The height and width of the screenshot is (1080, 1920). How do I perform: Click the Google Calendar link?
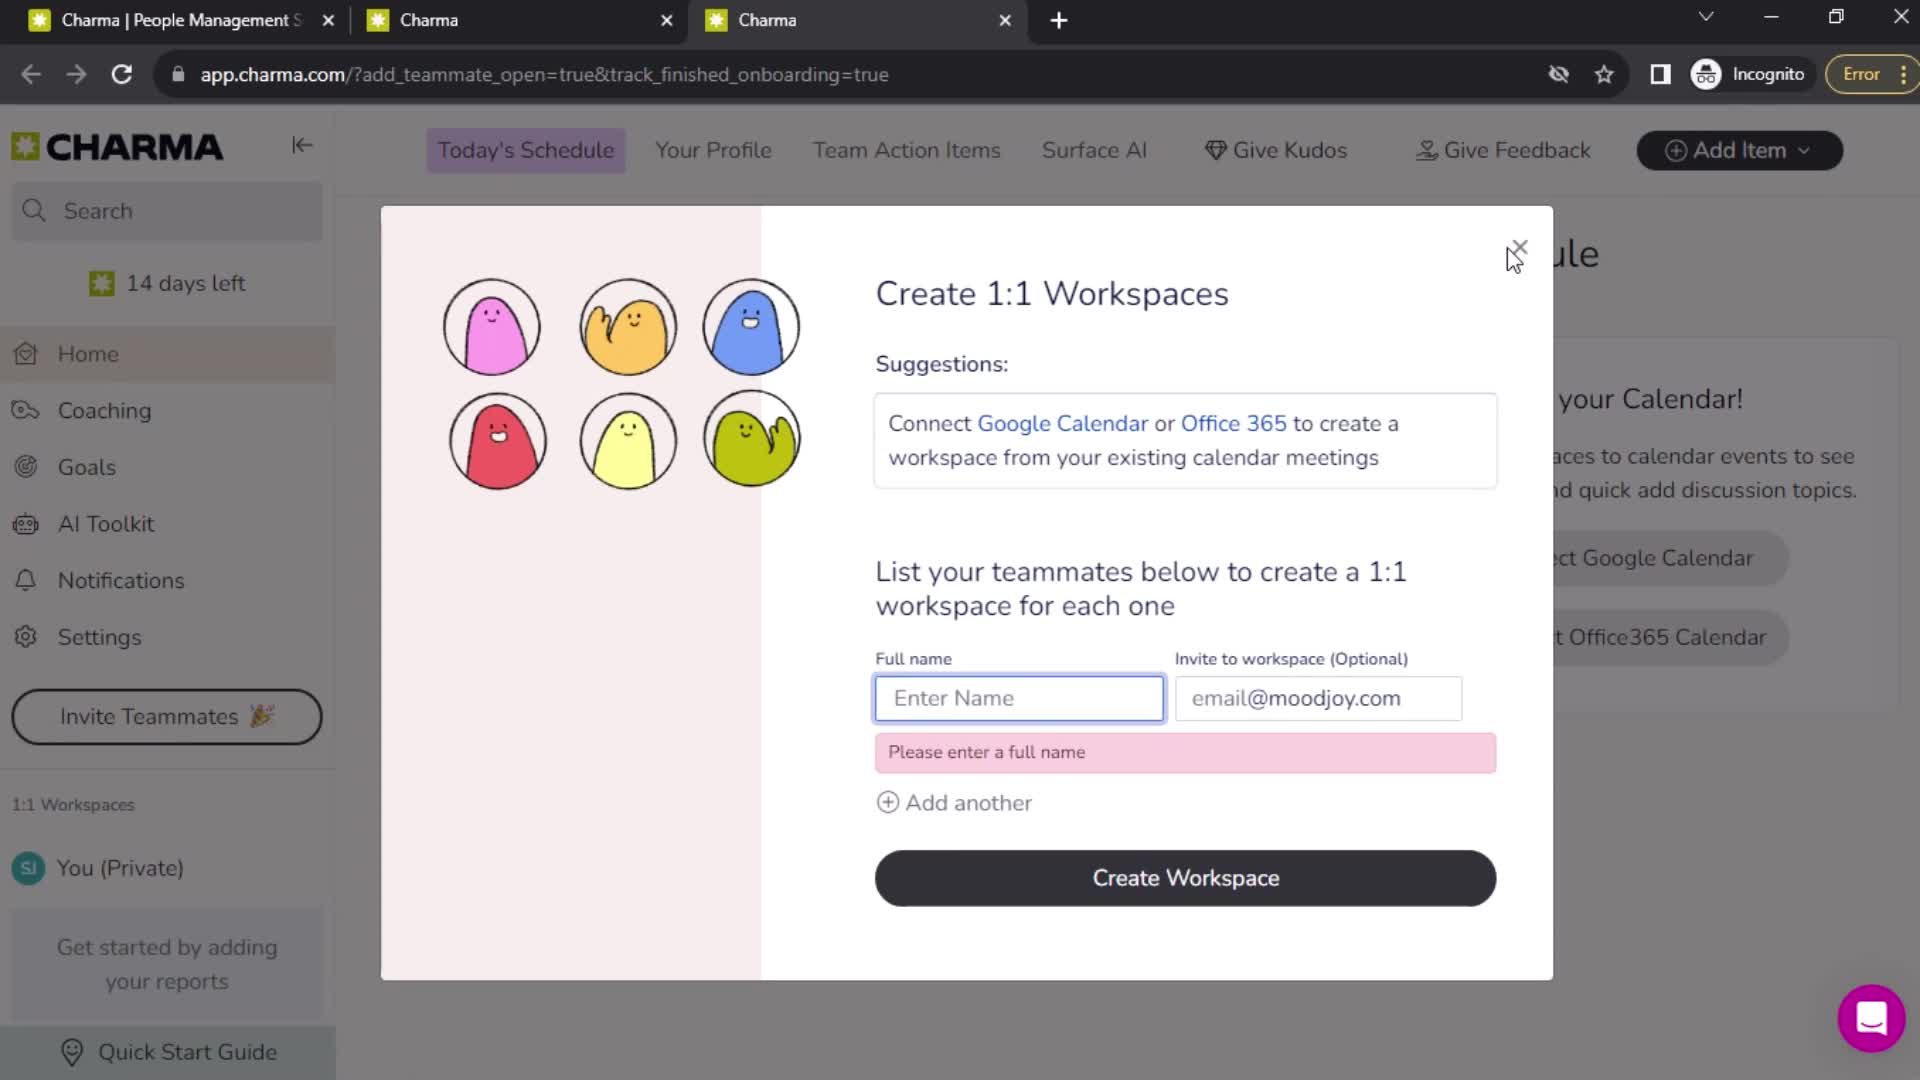tap(1062, 423)
